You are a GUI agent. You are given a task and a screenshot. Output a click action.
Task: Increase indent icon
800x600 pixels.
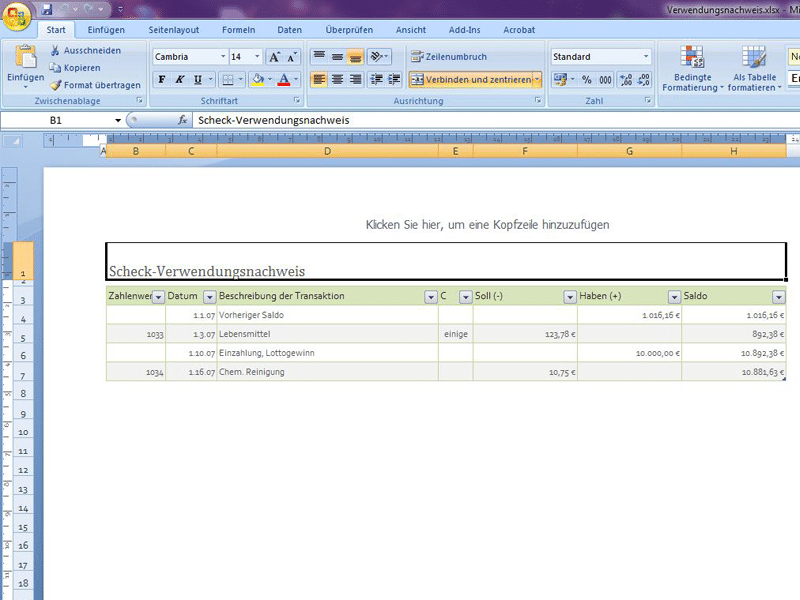pos(394,80)
